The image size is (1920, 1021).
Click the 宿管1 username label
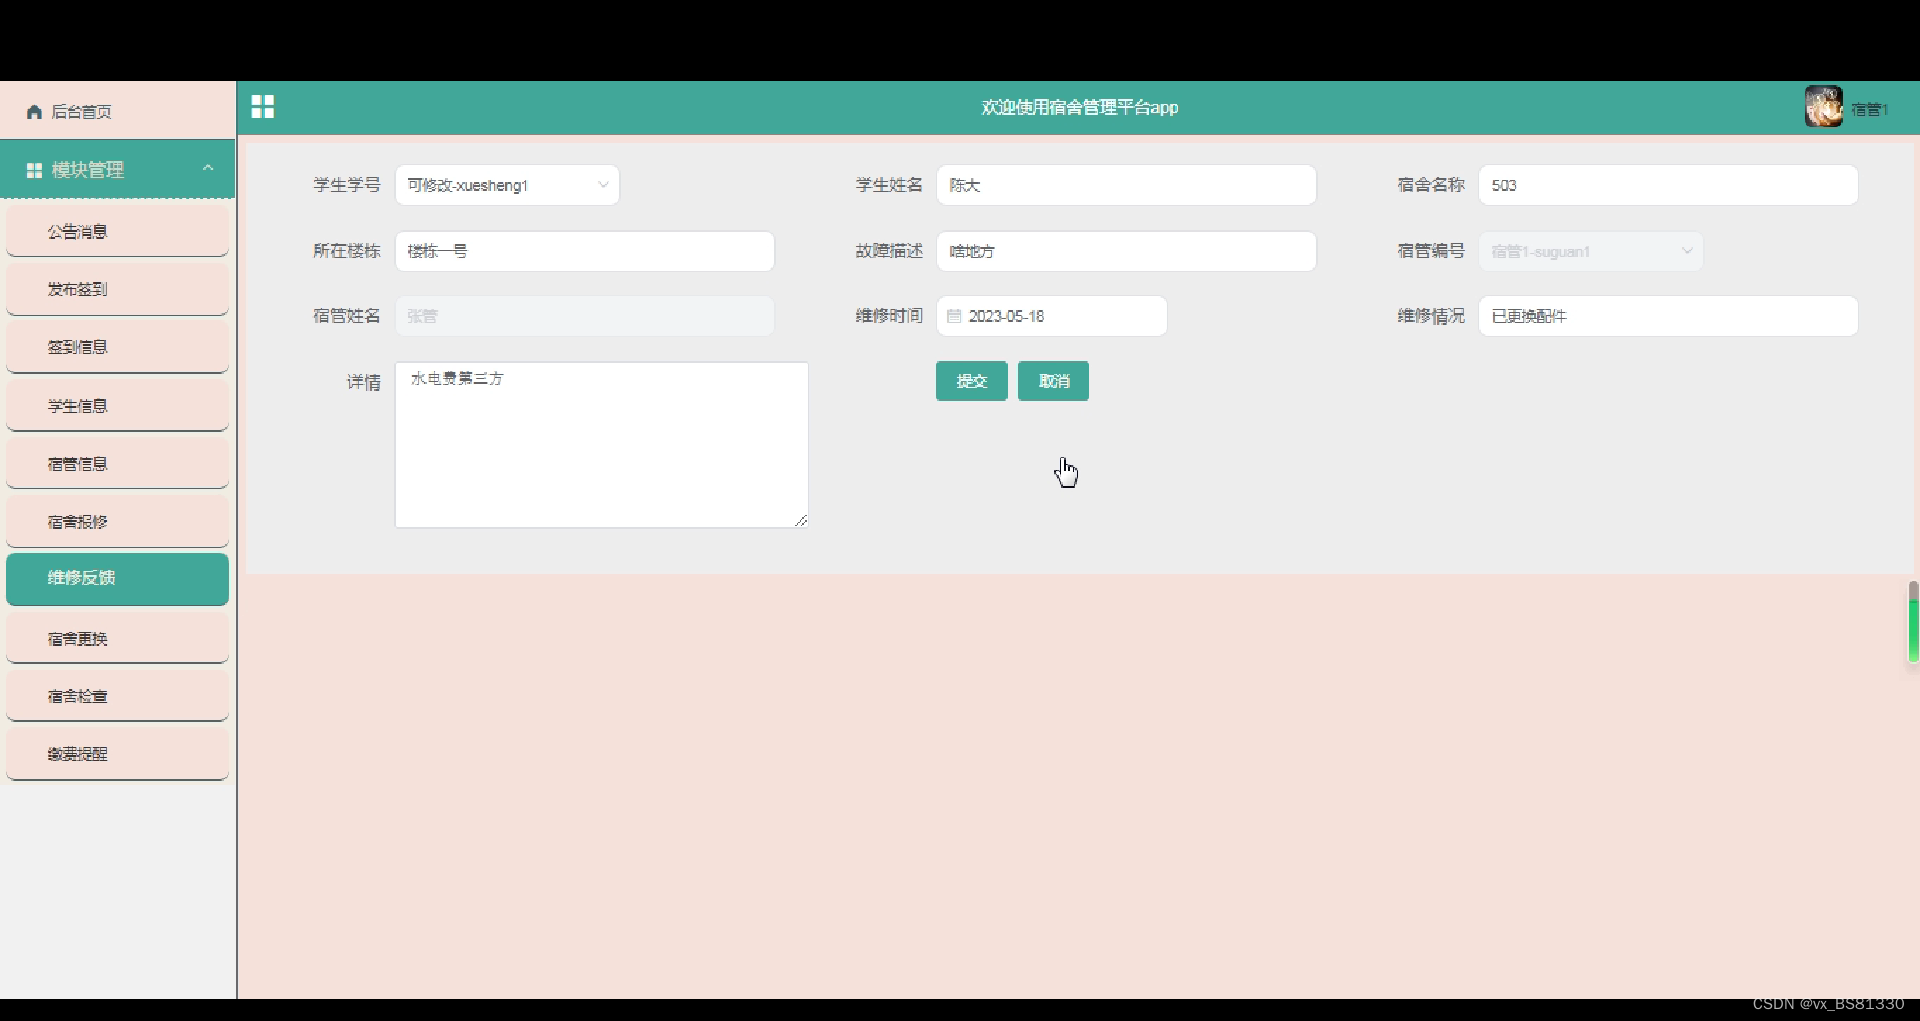[x=1869, y=109]
